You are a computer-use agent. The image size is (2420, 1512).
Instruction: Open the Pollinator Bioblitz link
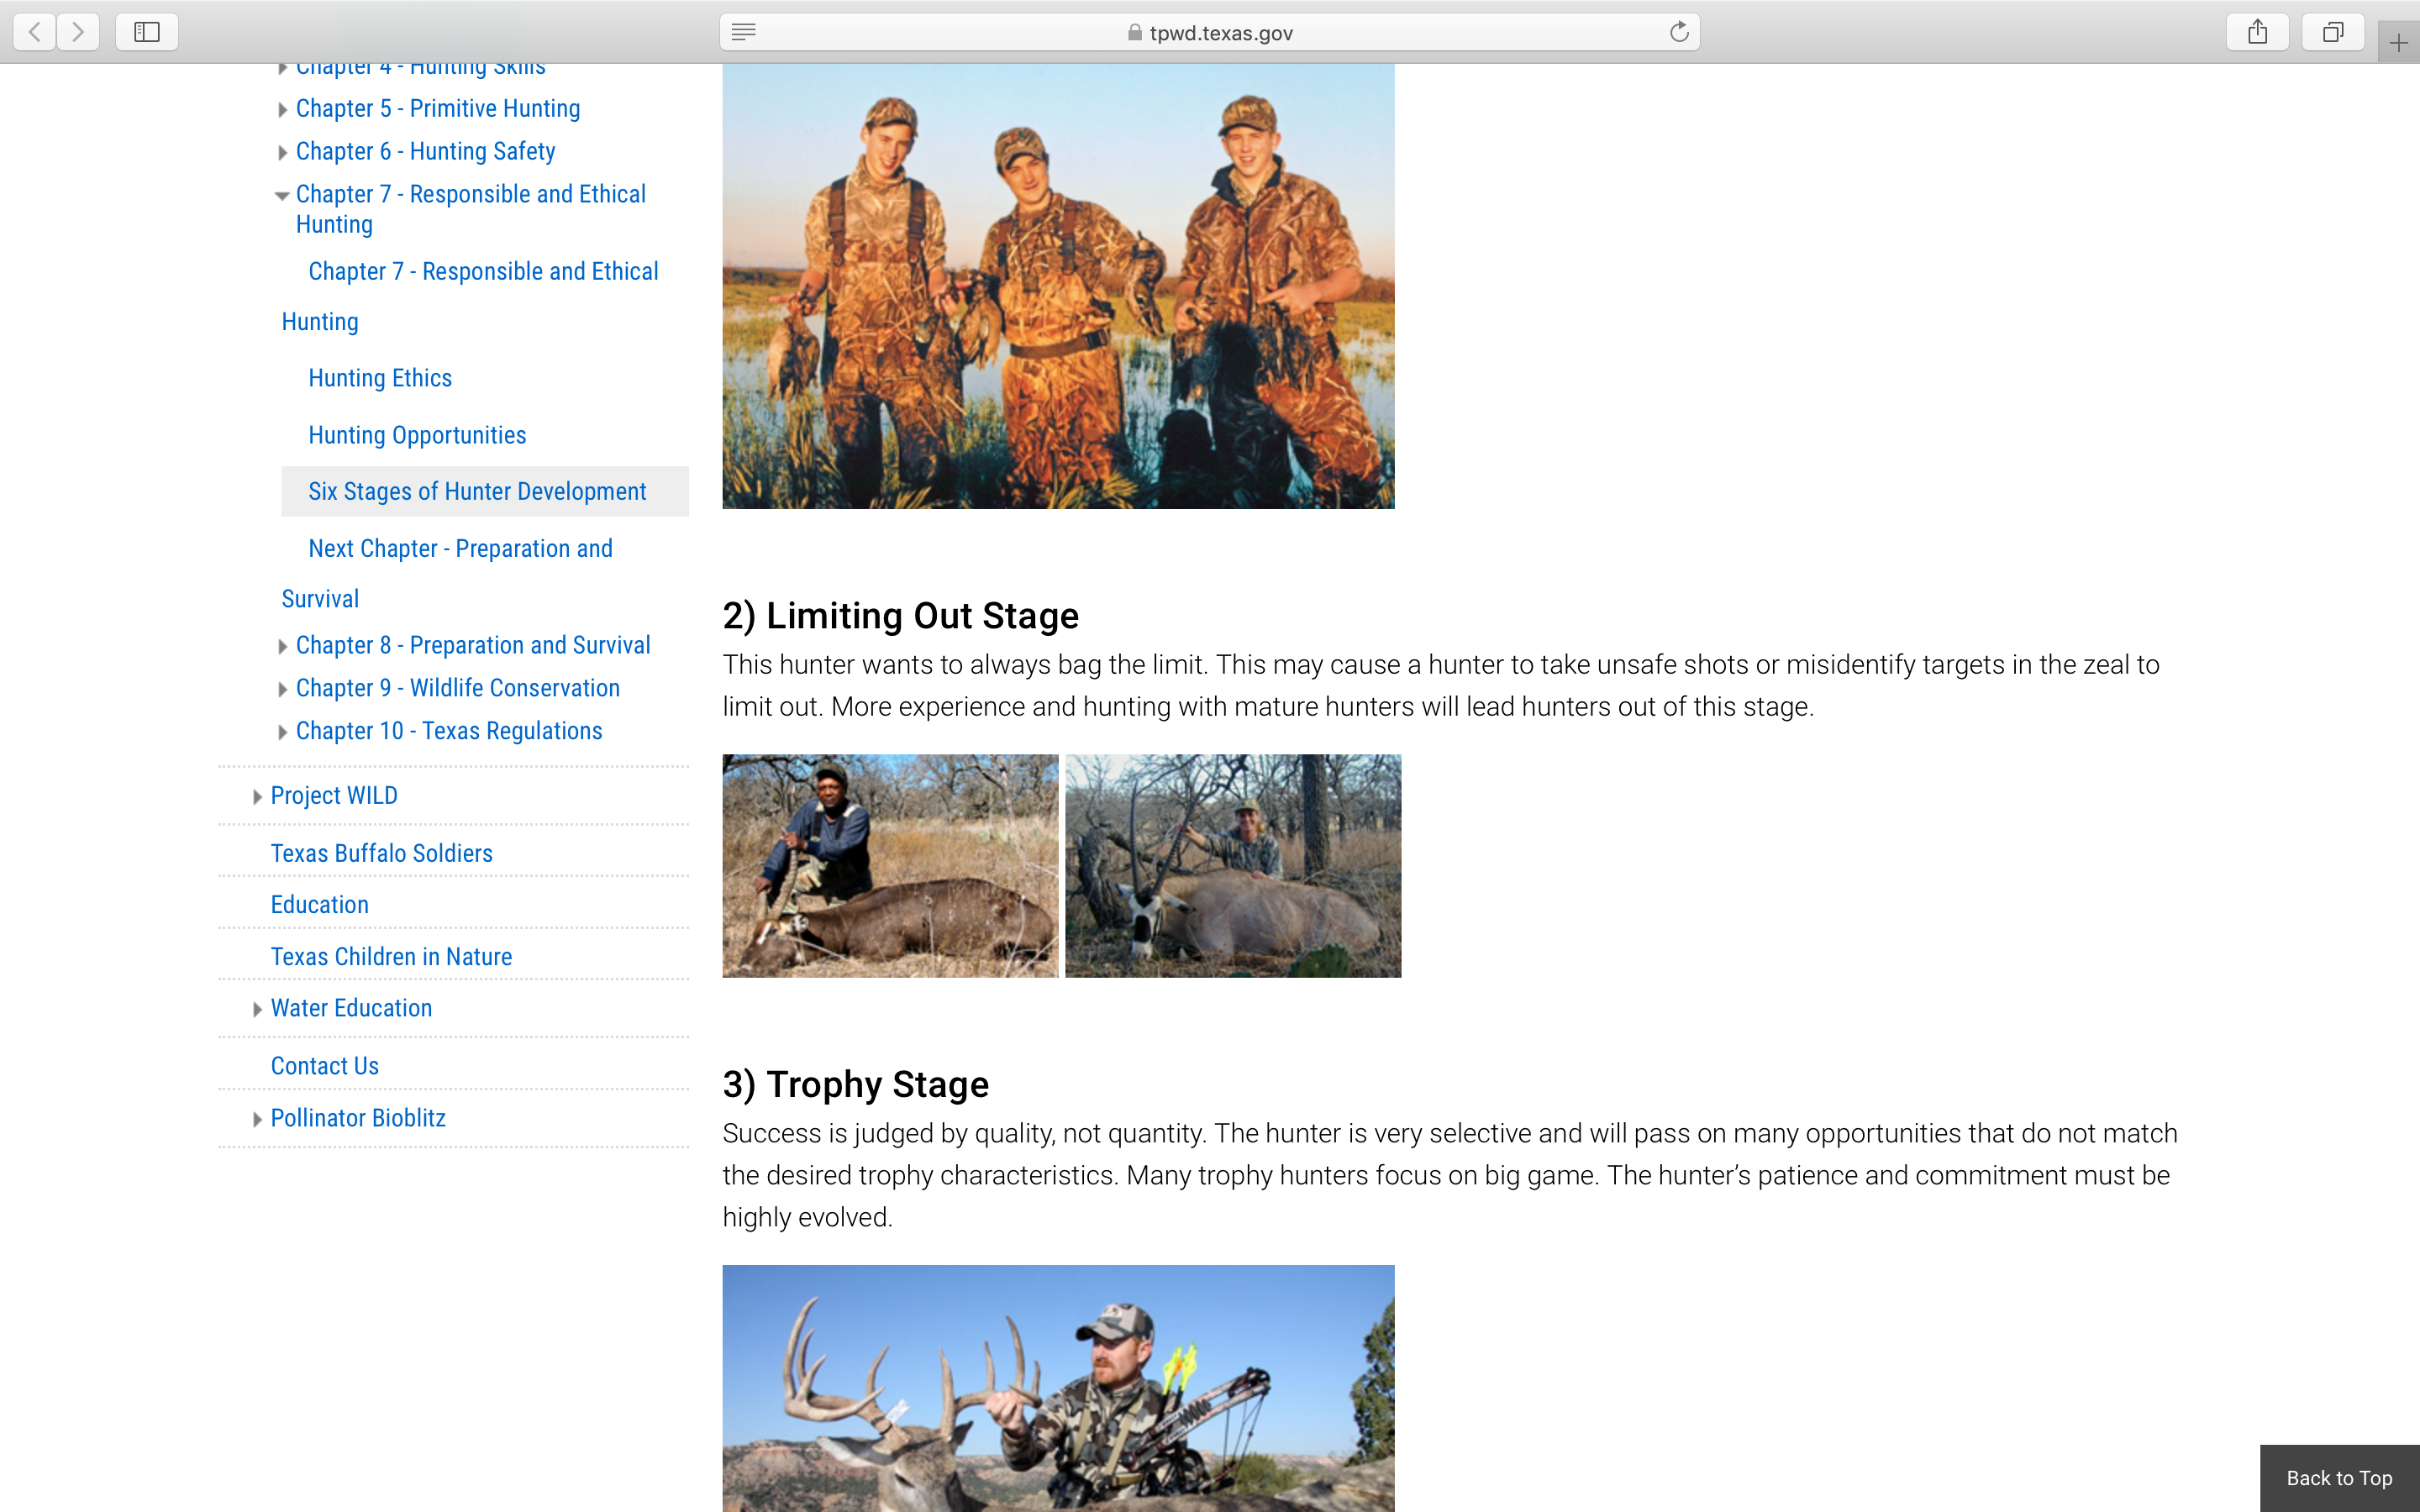pos(358,1118)
